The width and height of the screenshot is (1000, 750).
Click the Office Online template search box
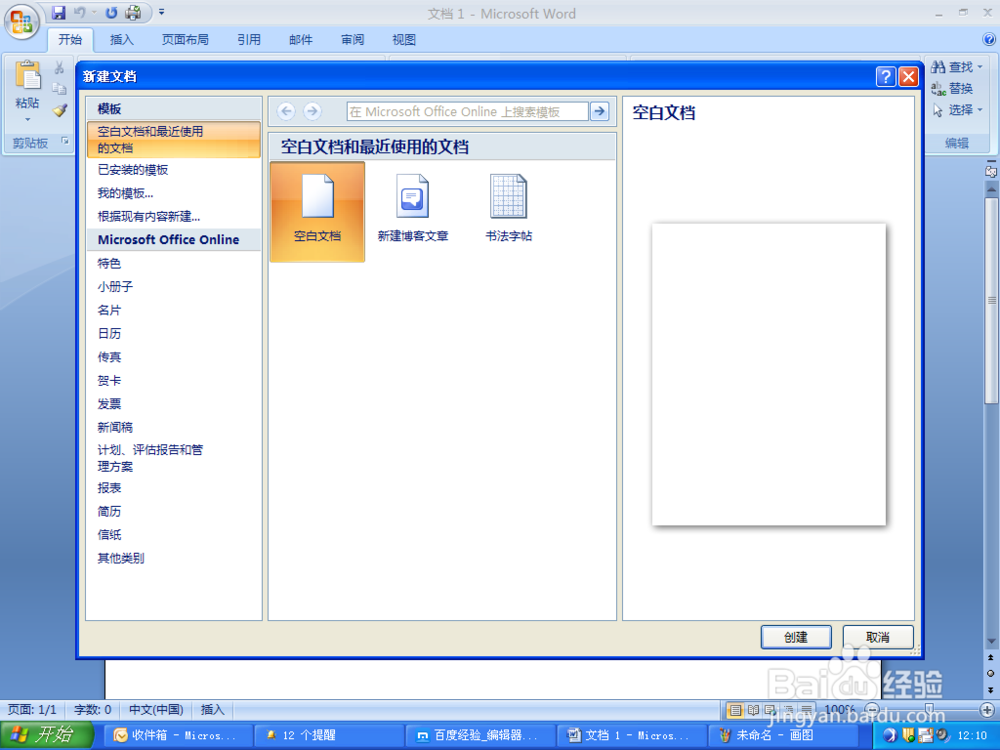point(467,112)
